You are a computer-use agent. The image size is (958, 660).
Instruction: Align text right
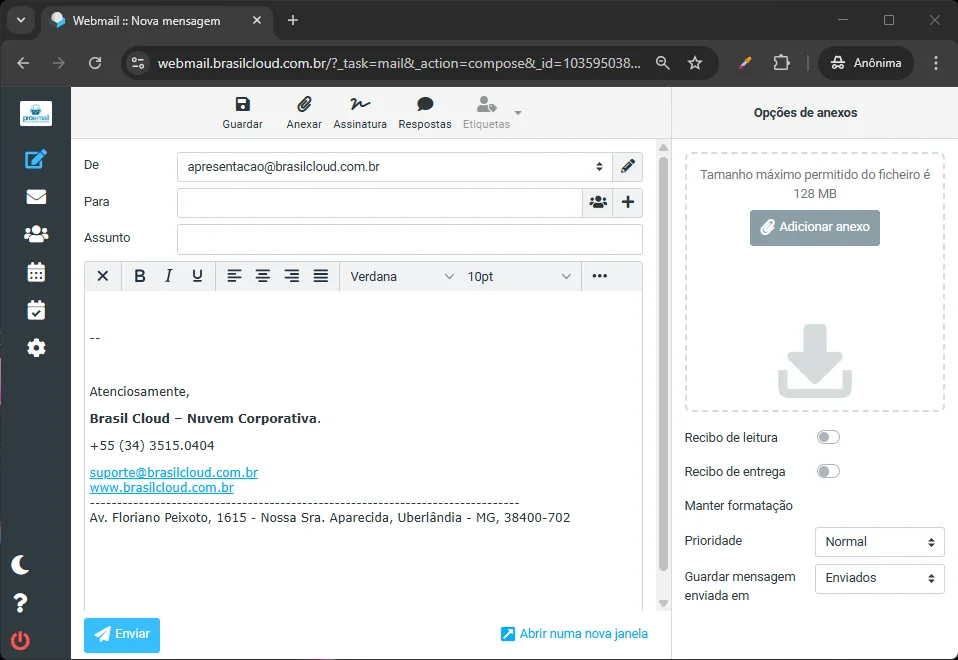[x=292, y=276]
